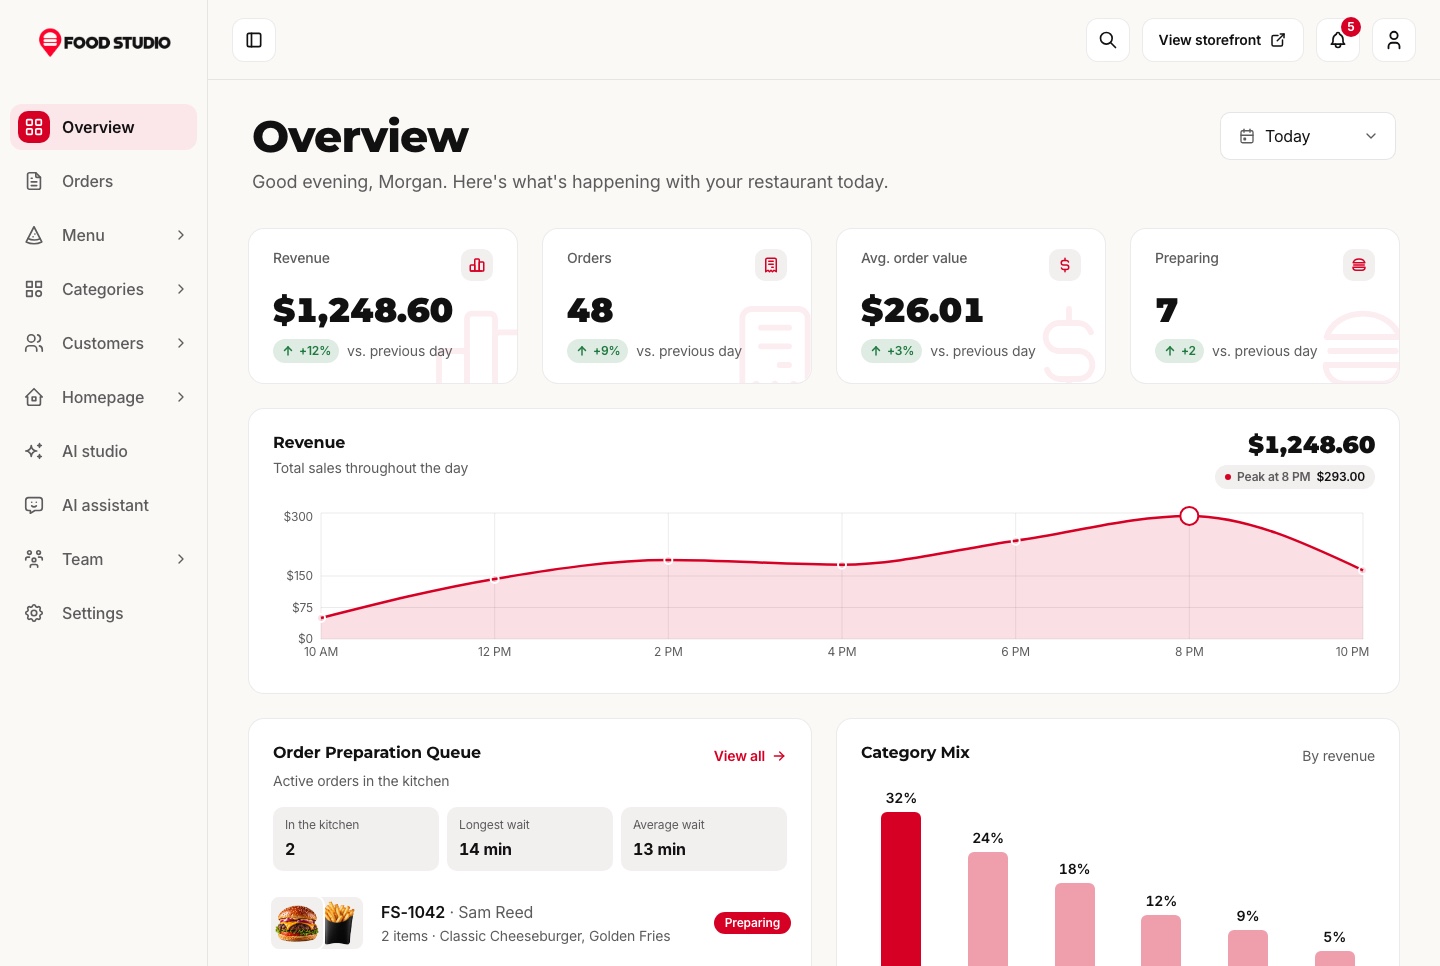Screen dimensions: 1440x966
Task: Click the $26.01 average order value
Action: [x=922, y=310]
